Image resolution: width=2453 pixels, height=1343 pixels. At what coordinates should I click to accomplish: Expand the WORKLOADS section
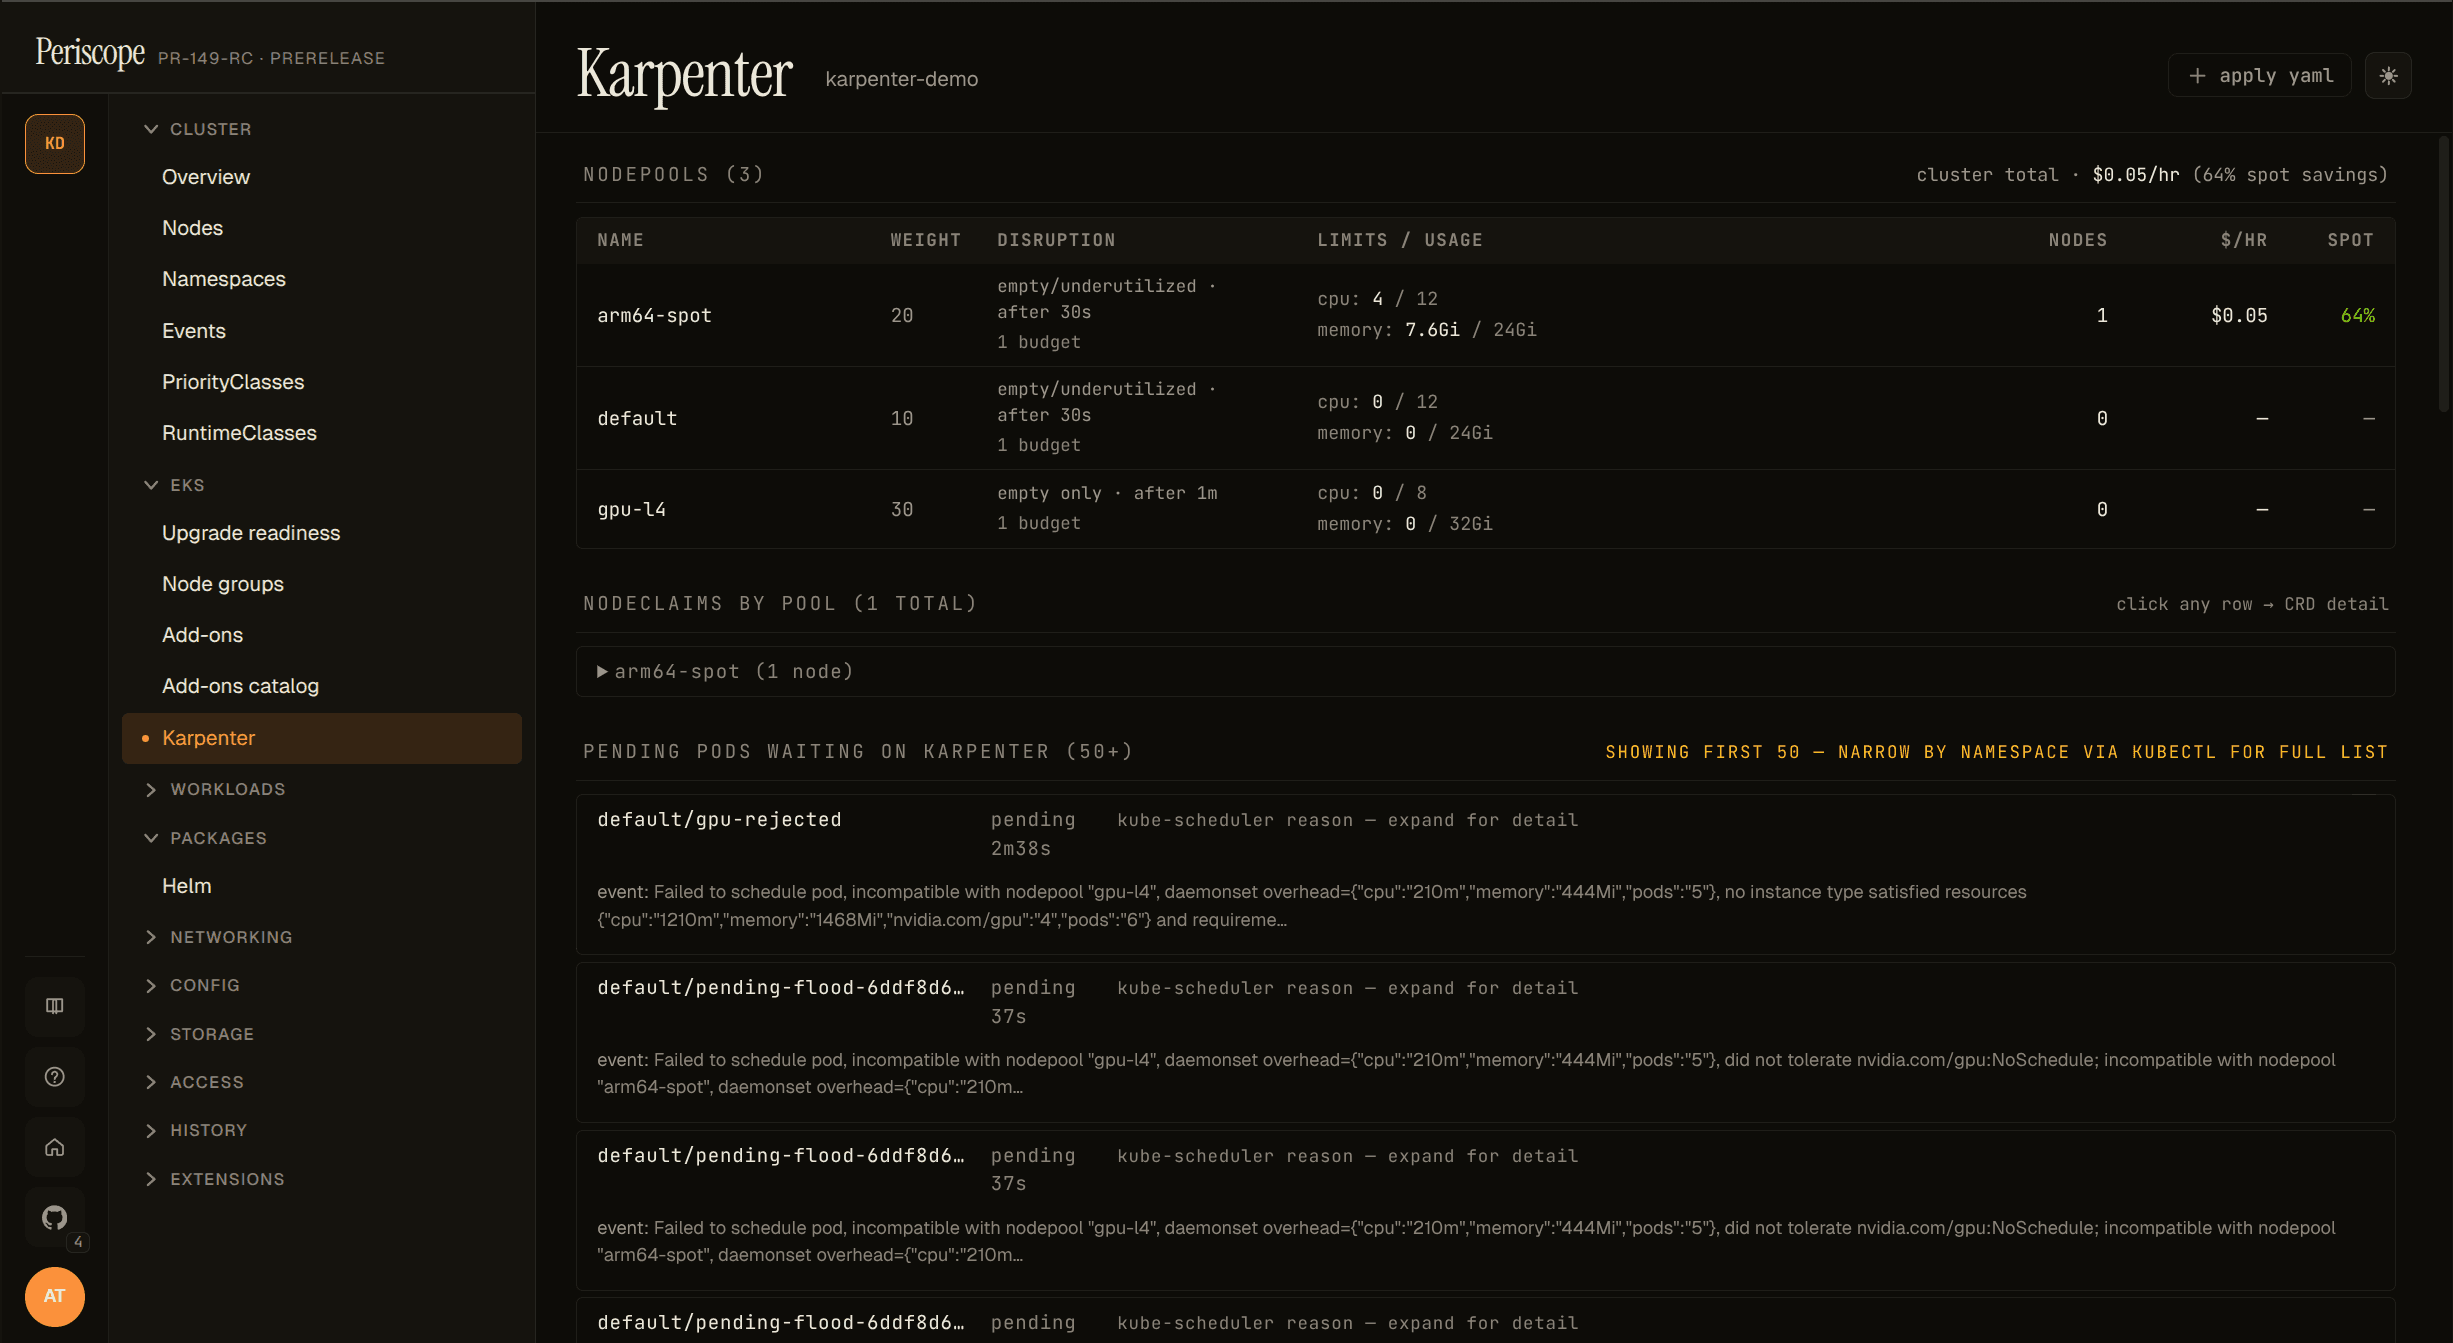(215, 789)
